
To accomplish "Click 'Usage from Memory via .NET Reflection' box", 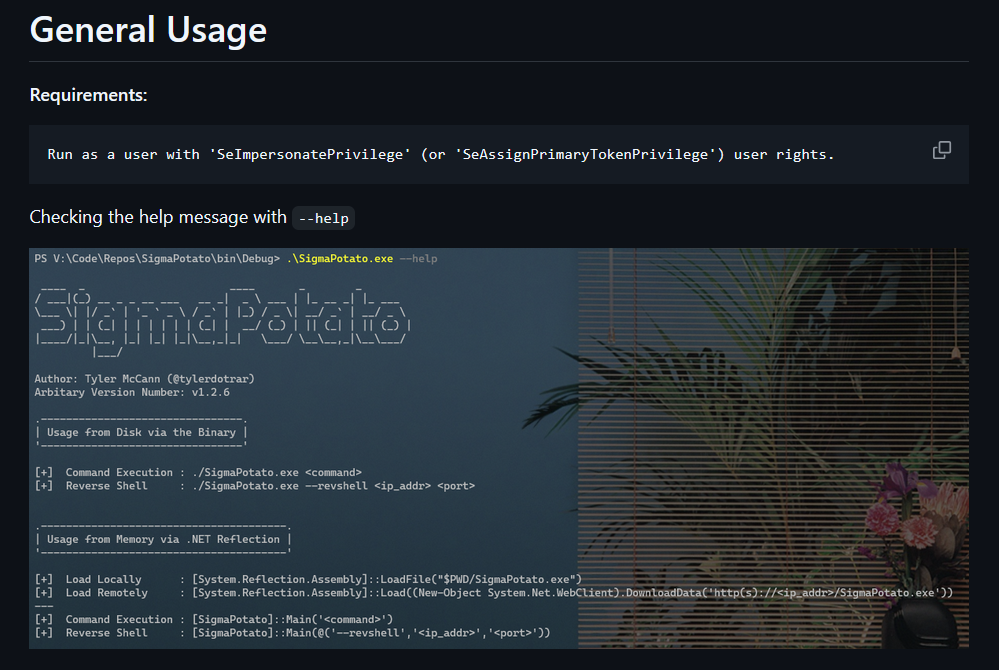I will (x=163, y=539).
